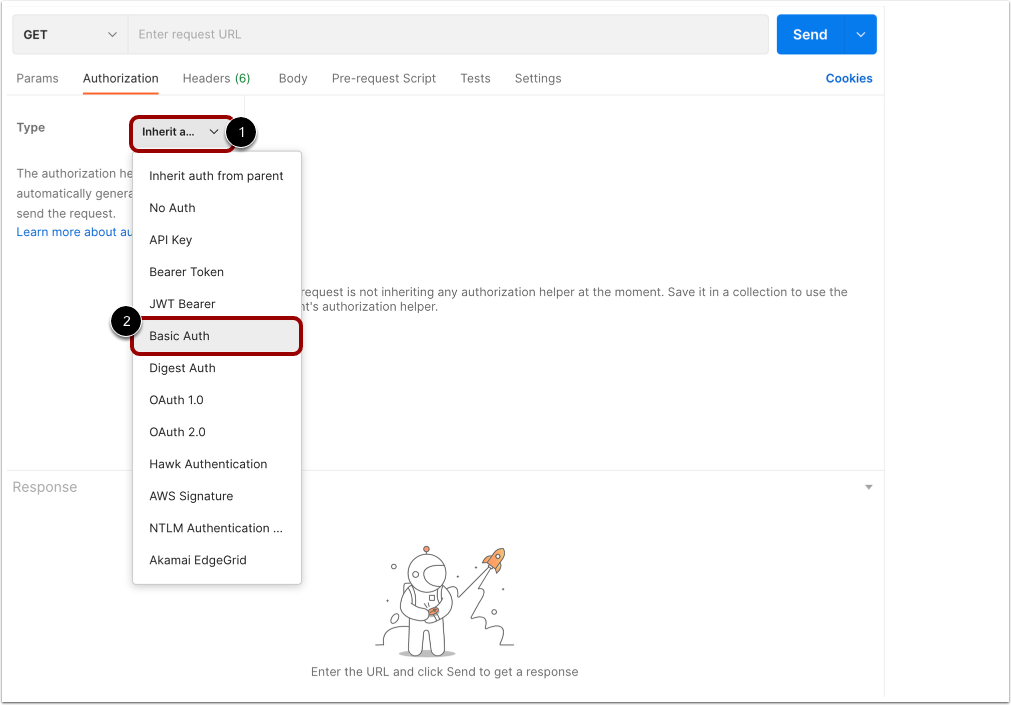The image size is (1011, 705).
Task: Select AWS Signature authorization
Action: coord(191,495)
